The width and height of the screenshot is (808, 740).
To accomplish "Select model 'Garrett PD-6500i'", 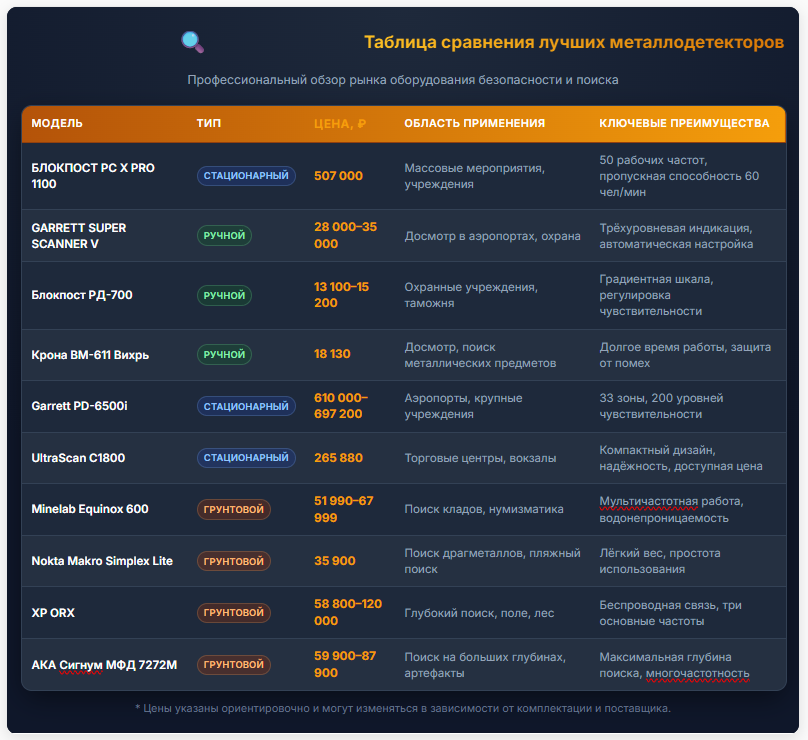I will [x=79, y=406].
